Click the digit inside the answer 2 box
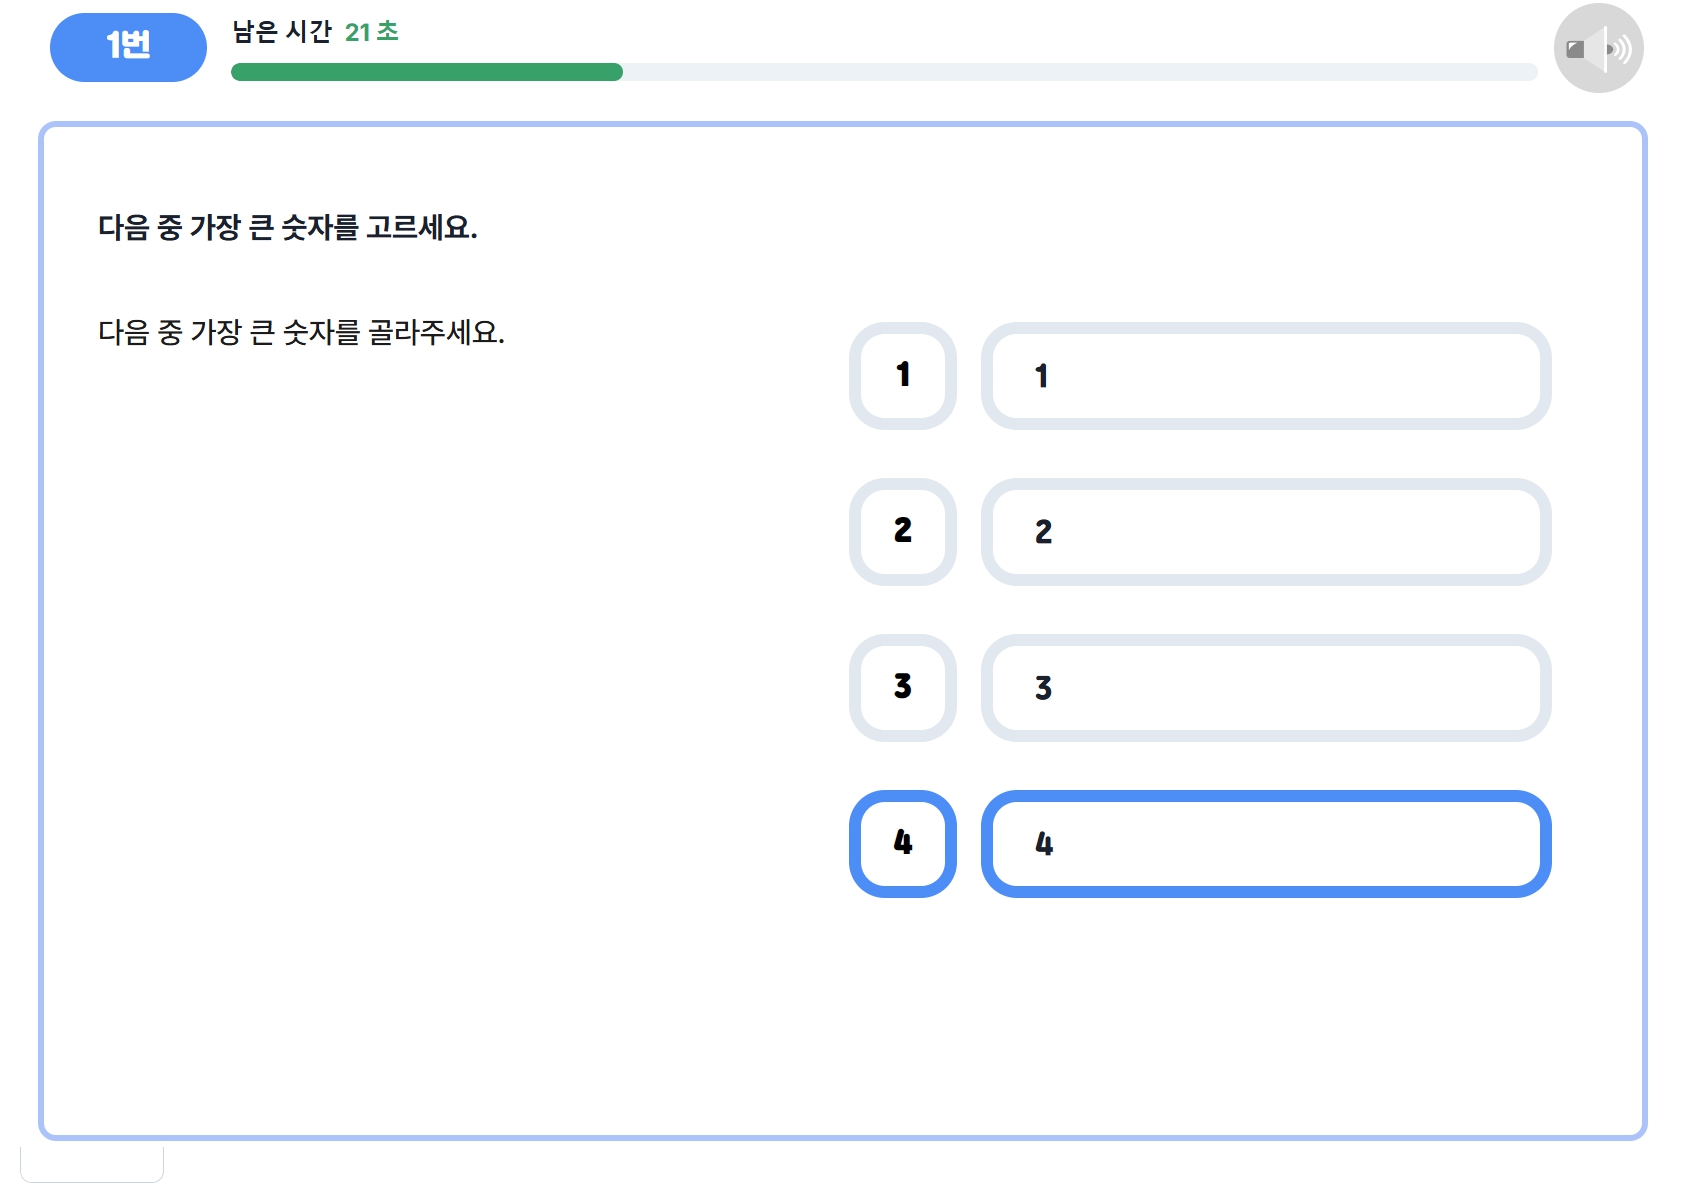 pos(1043,532)
